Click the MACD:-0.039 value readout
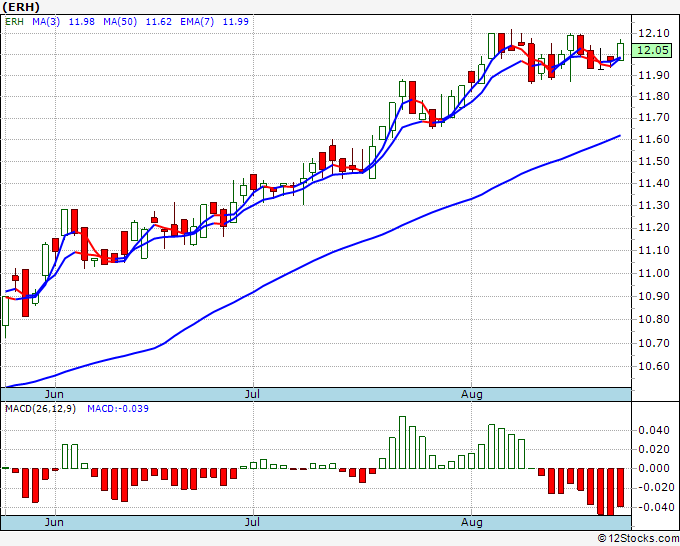The width and height of the screenshot is (680, 546). (118, 409)
